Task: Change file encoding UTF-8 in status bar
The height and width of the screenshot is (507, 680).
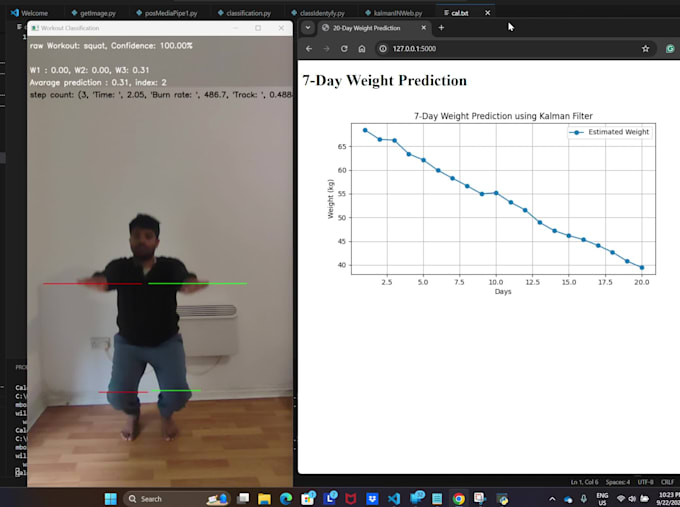Action: (x=645, y=482)
